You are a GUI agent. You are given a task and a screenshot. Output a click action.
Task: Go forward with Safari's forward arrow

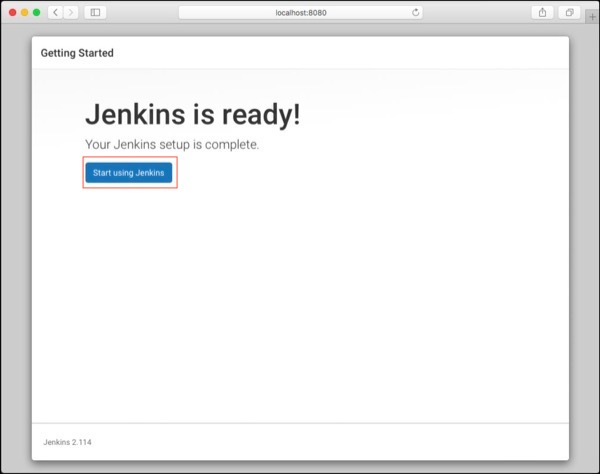point(71,13)
